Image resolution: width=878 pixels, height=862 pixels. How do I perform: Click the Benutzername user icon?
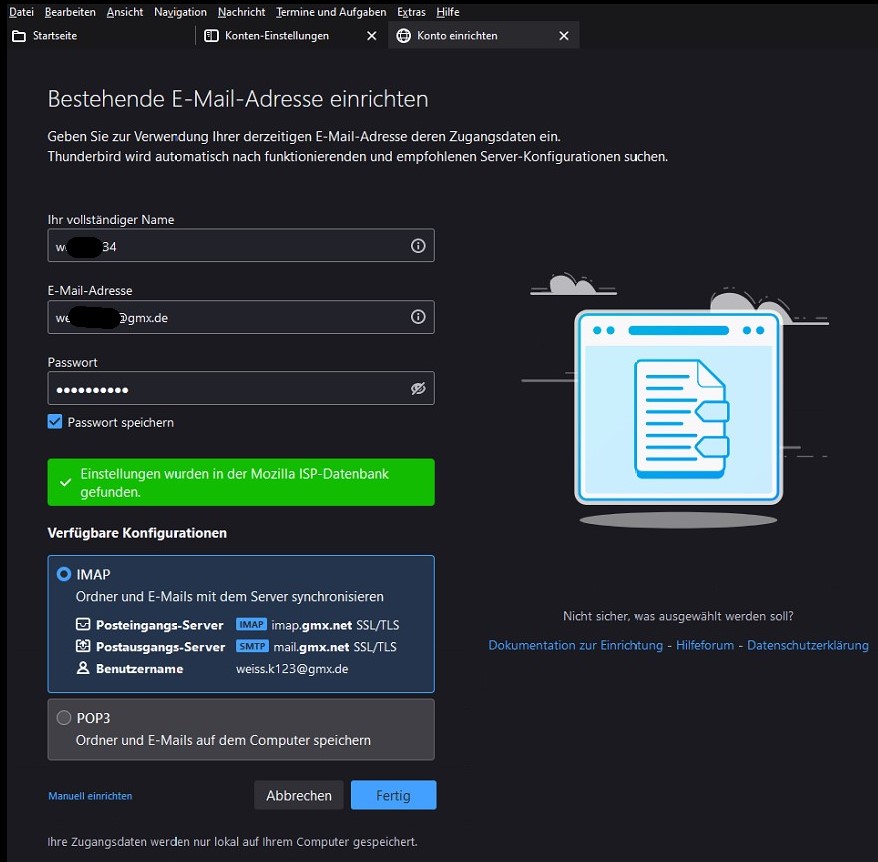tap(84, 668)
